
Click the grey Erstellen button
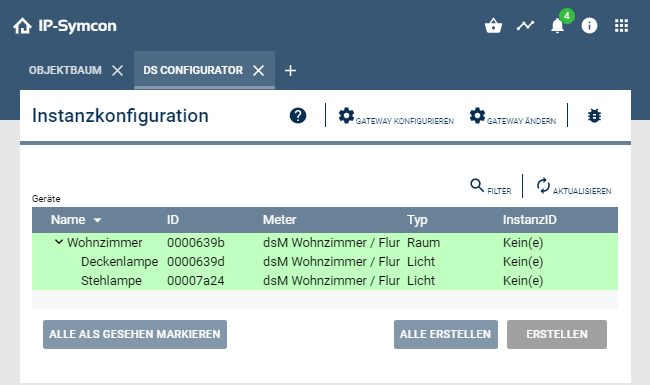tap(557, 334)
